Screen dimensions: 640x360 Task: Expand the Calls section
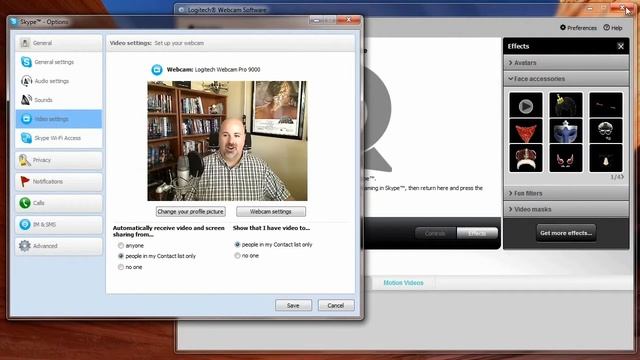[x=59, y=203]
